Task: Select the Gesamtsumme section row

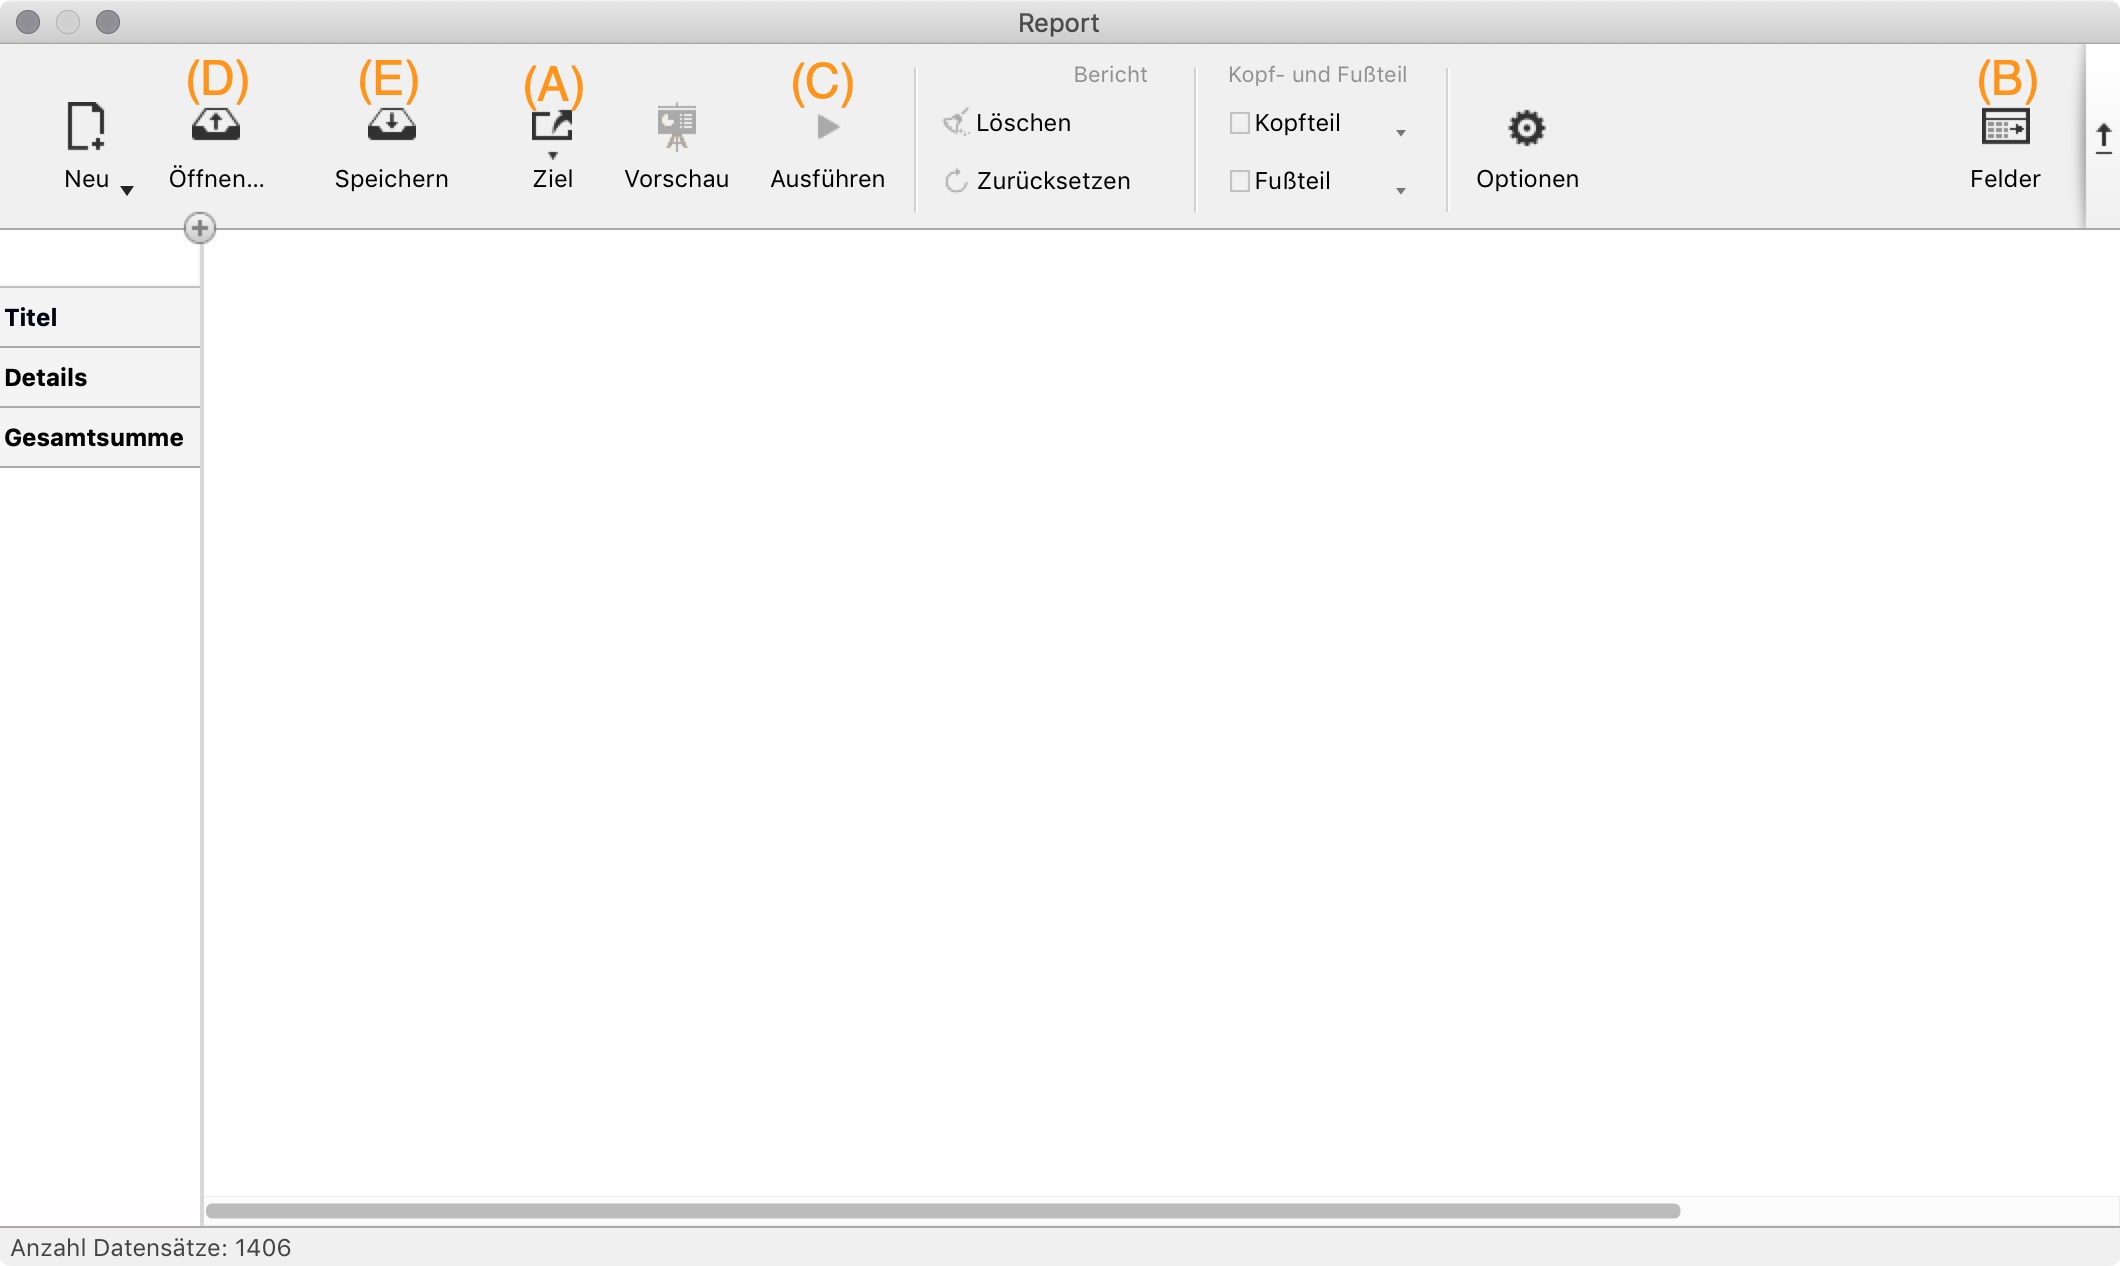Action: pyautogui.click(x=100, y=438)
